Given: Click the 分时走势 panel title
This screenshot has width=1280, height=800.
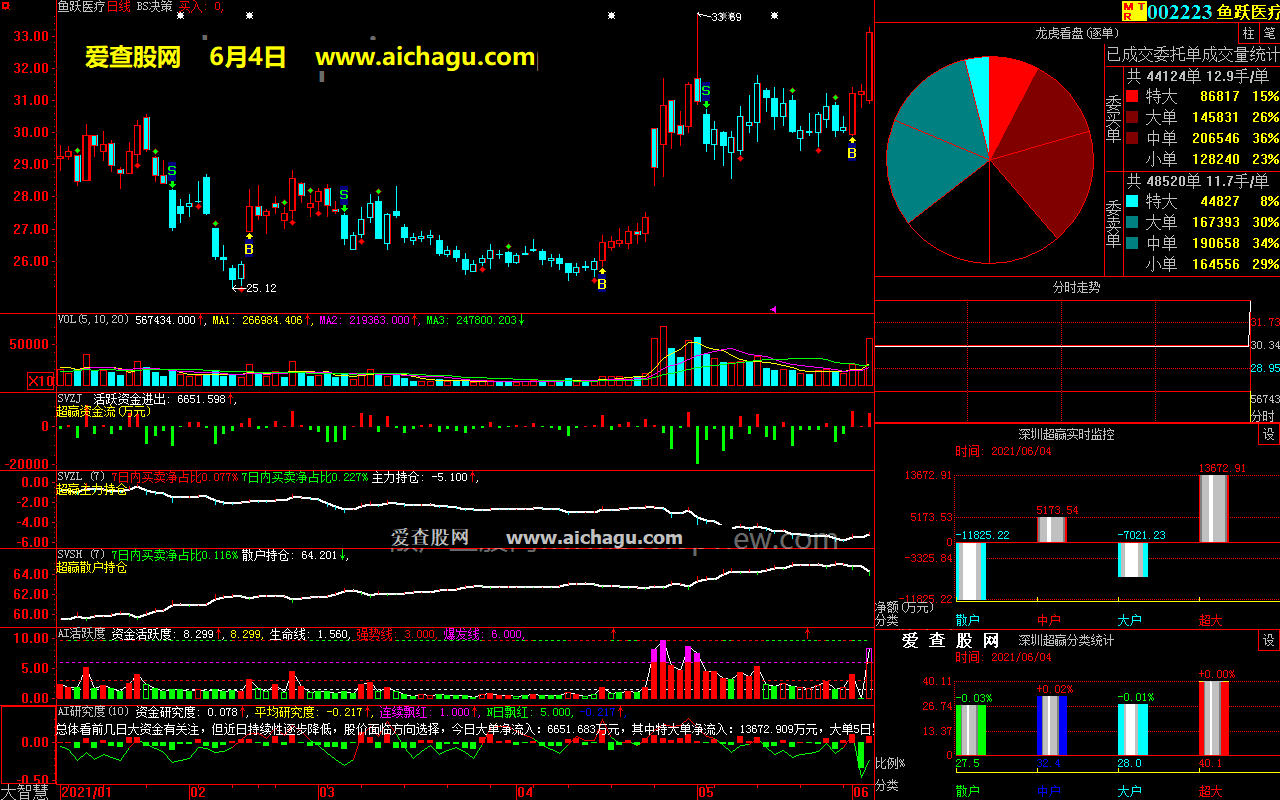Looking at the screenshot, I should tap(1076, 287).
